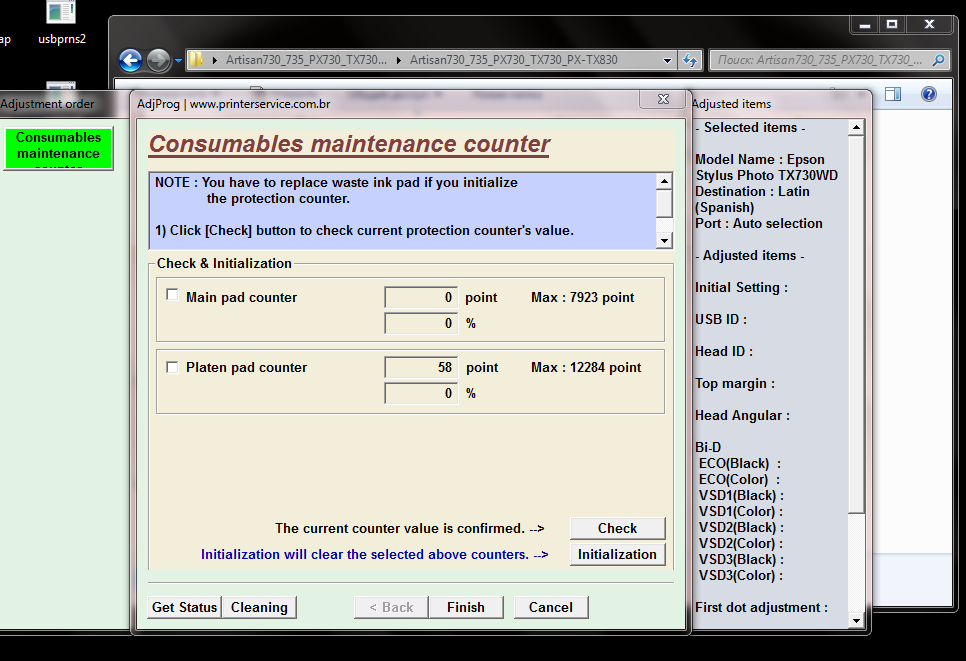Close the AdjProg dialog window

[663, 99]
